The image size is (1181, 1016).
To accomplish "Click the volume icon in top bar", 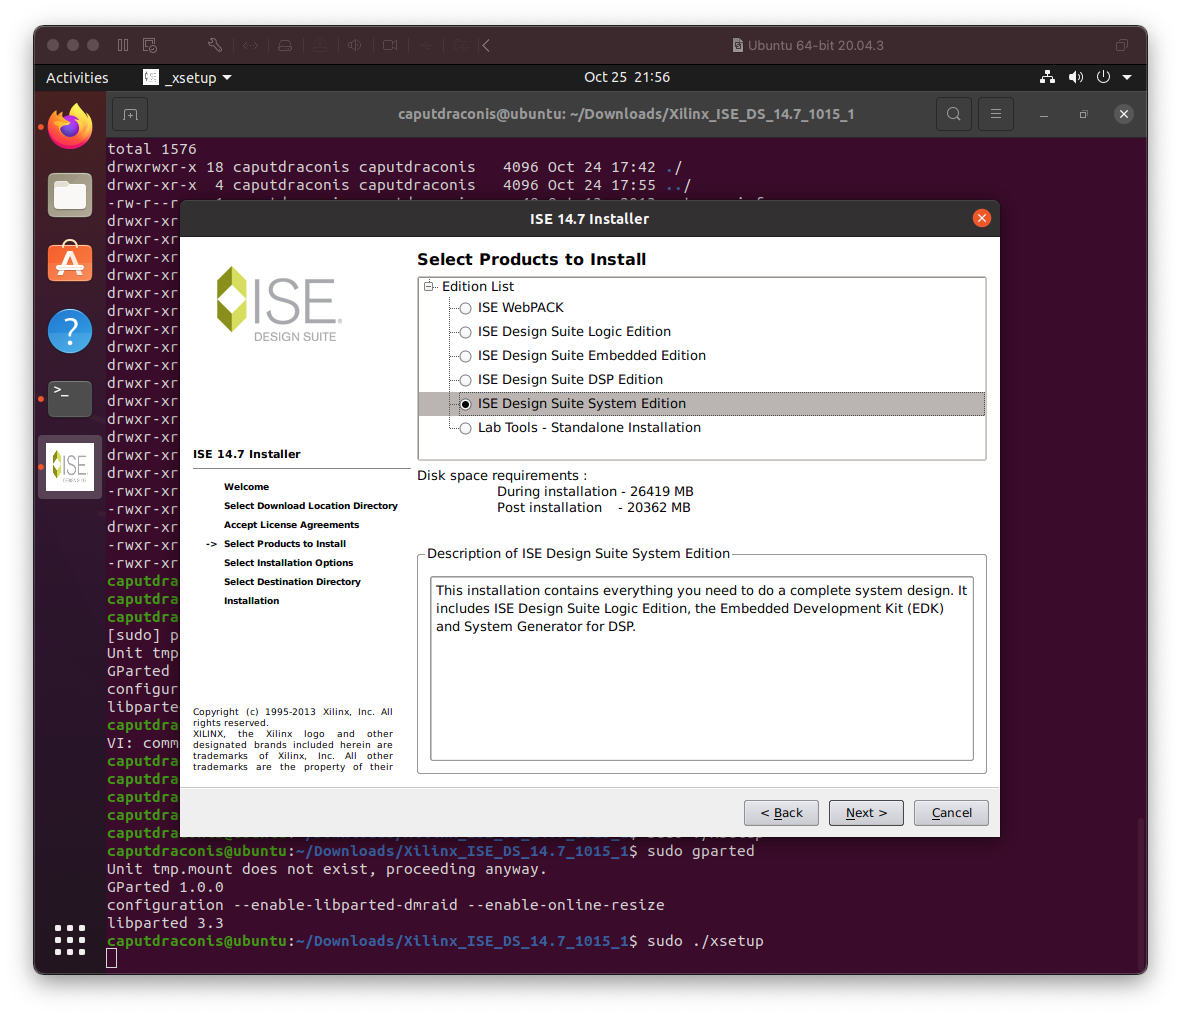I will 1076,77.
